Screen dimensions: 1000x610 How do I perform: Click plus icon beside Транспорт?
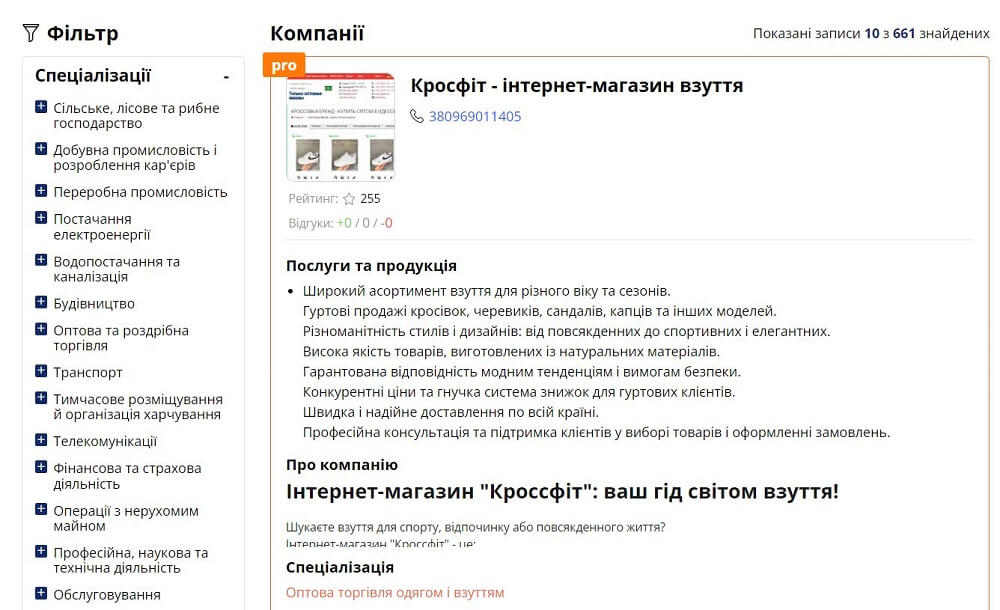coord(41,372)
